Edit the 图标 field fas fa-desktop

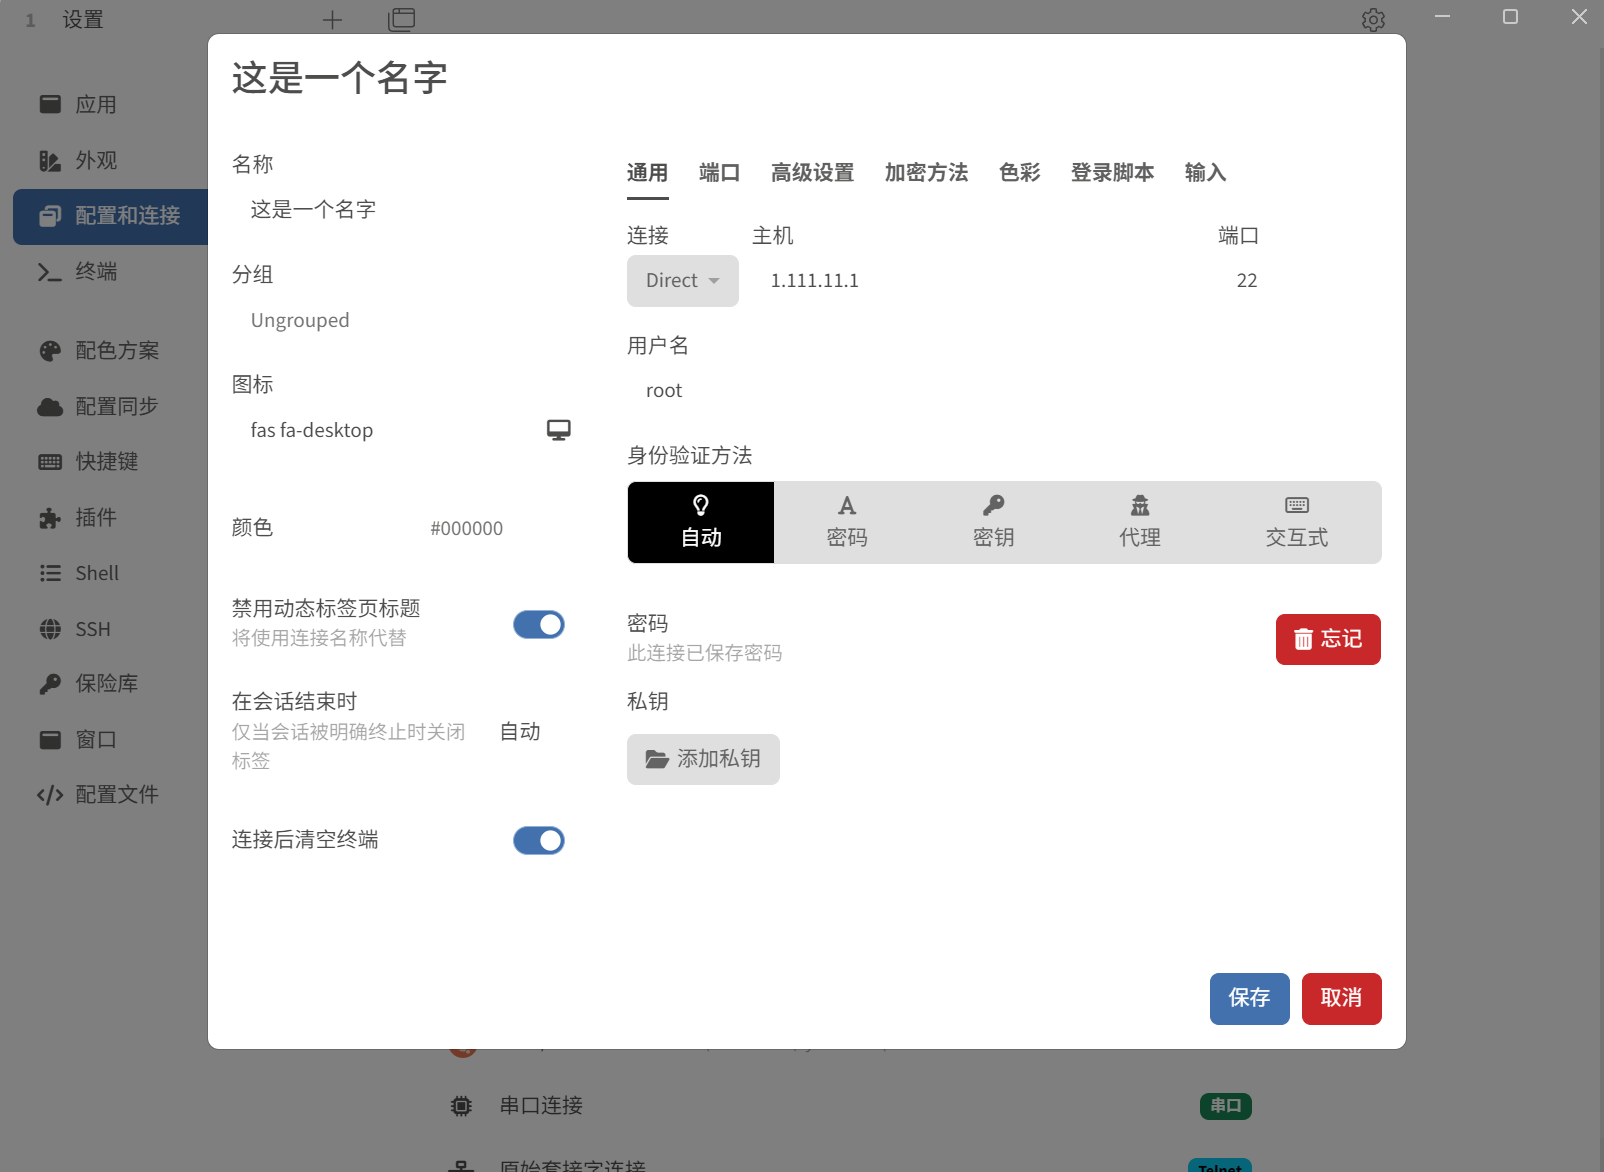[x=385, y=431]
